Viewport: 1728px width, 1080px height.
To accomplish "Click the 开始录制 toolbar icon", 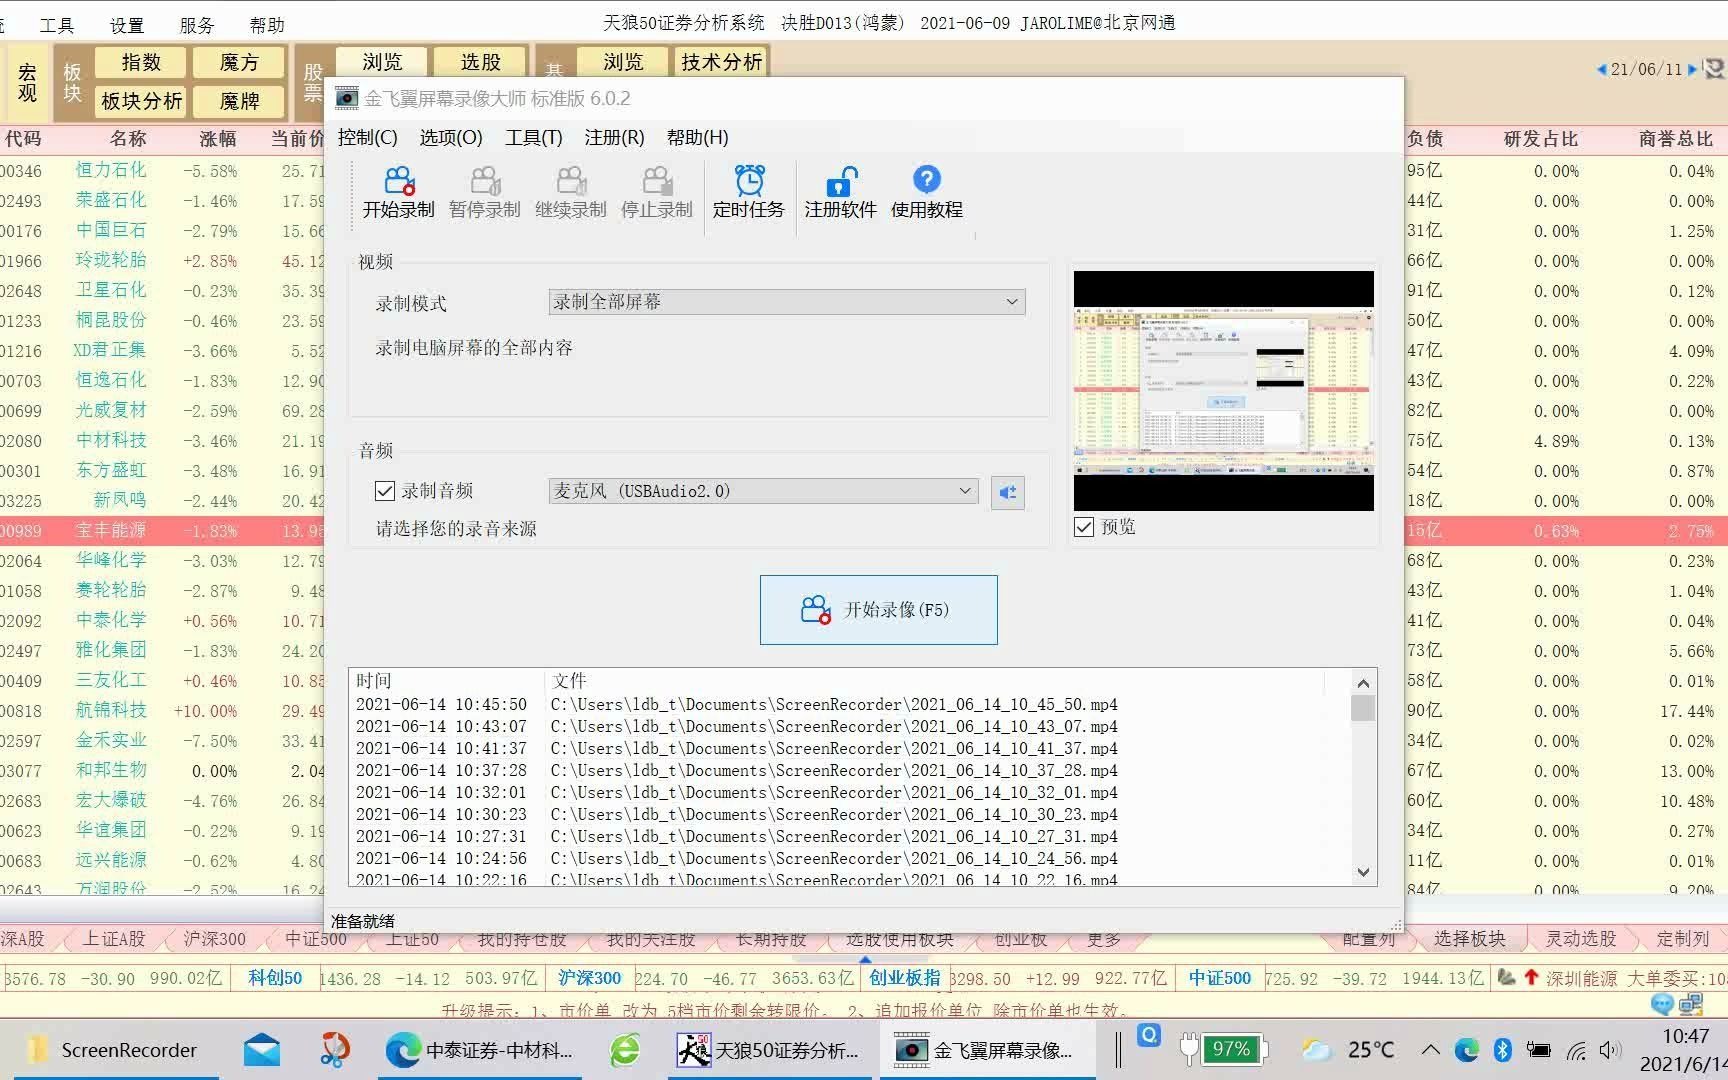I will [x=398, y=192].
